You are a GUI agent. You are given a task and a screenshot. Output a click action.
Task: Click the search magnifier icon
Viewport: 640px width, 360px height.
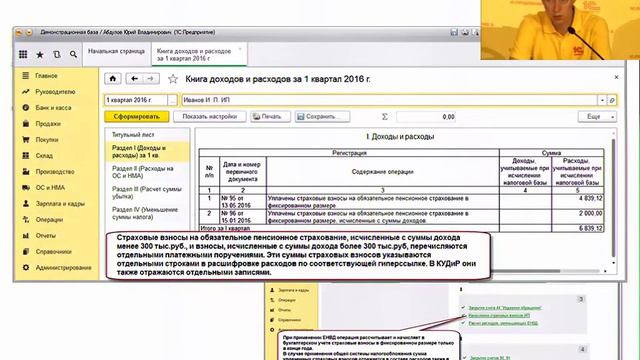[x=73, y=54]
